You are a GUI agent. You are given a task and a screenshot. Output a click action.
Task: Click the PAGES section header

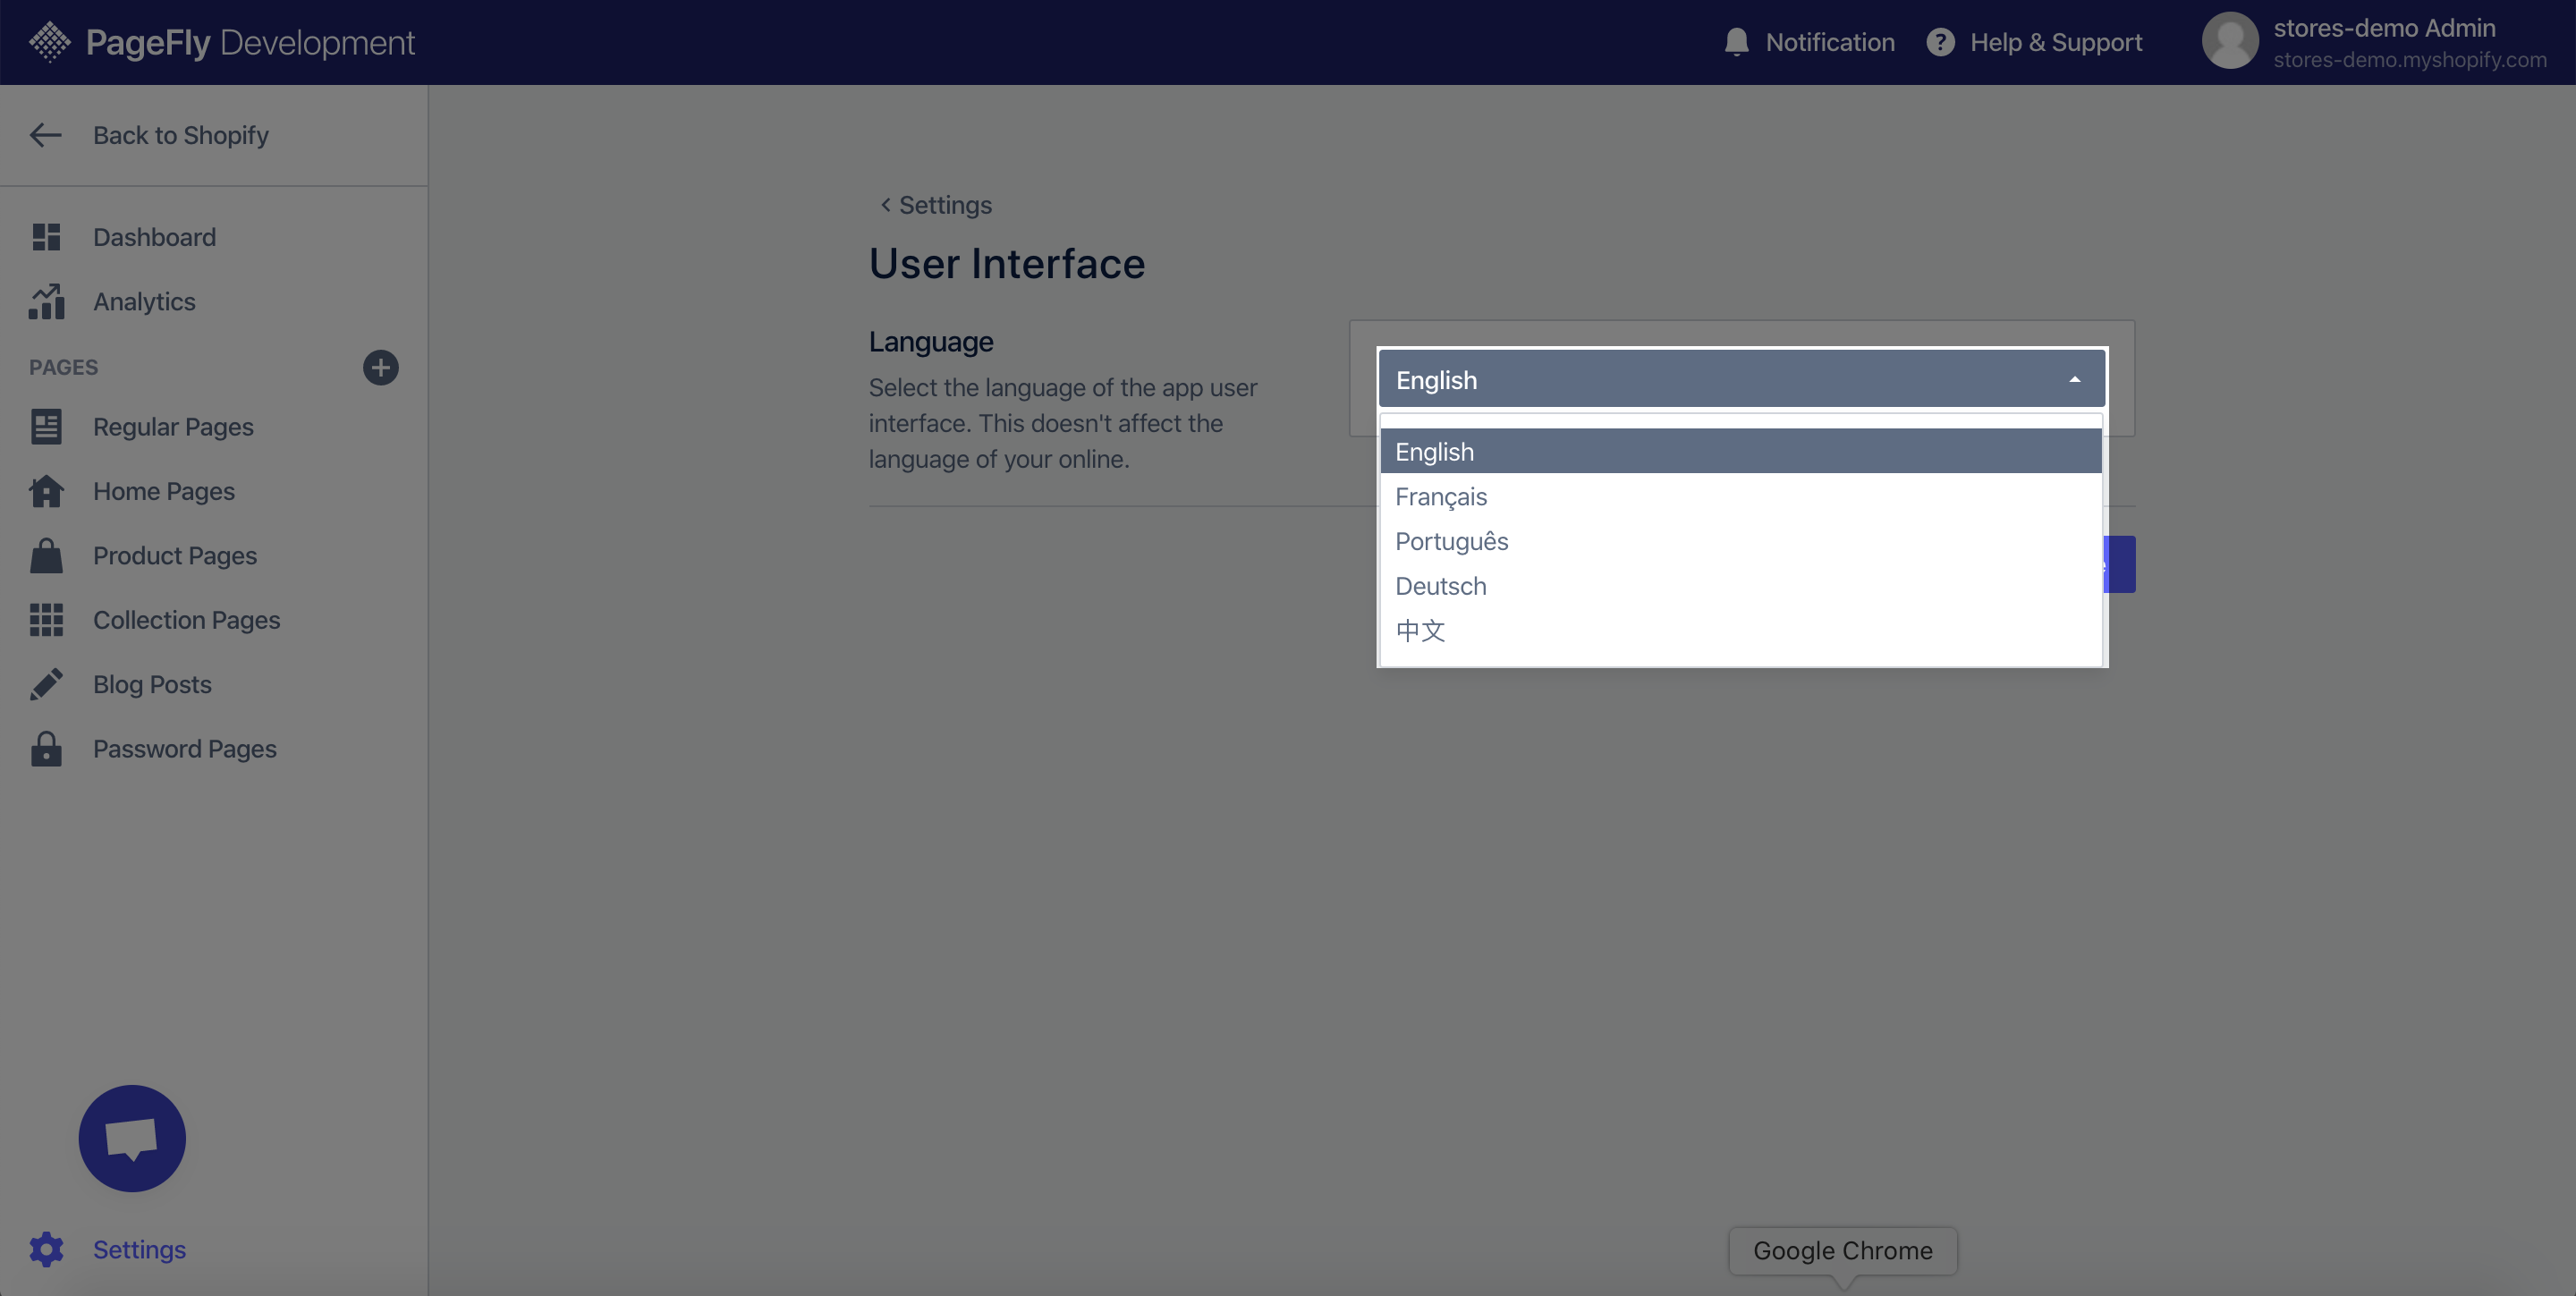(63, 367)
